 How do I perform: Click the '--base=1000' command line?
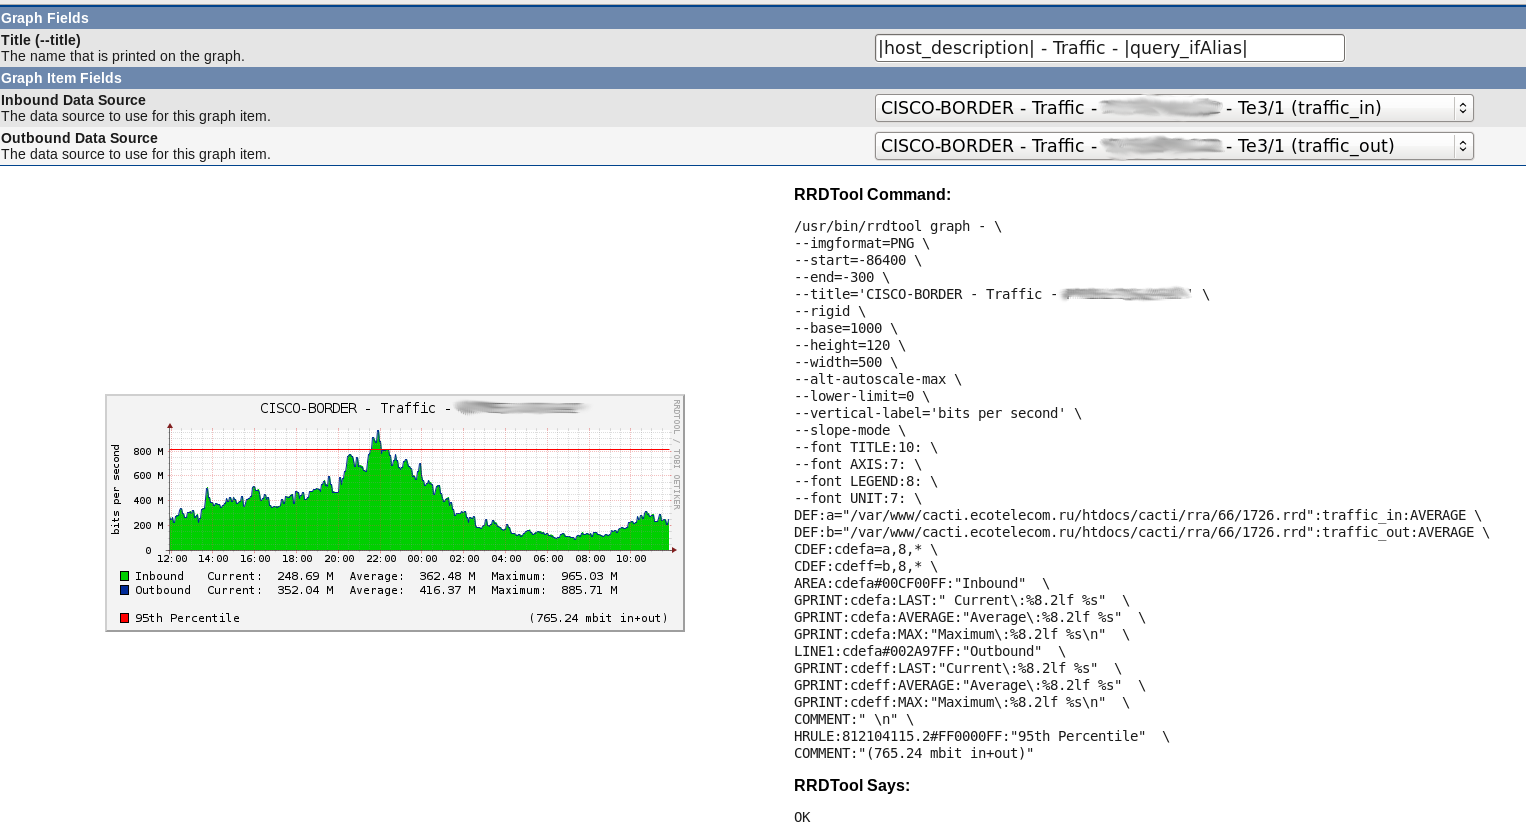[x=846, y=328]
